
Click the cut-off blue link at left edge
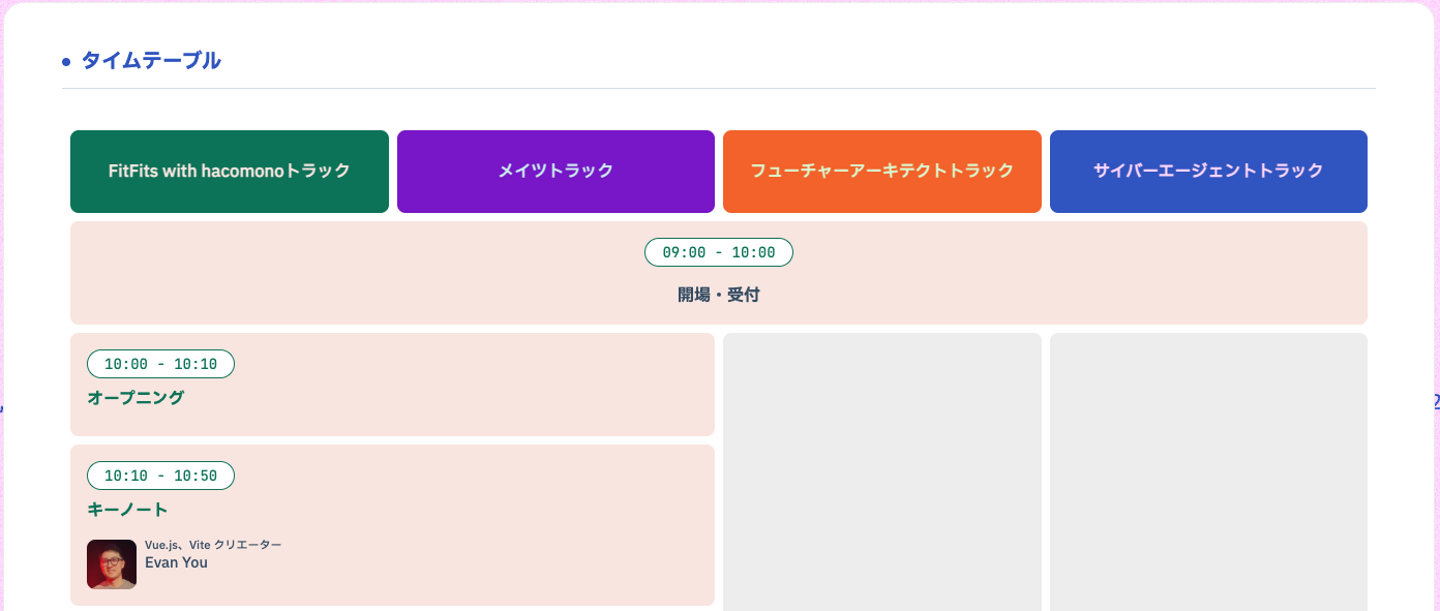tap(2, 406)
